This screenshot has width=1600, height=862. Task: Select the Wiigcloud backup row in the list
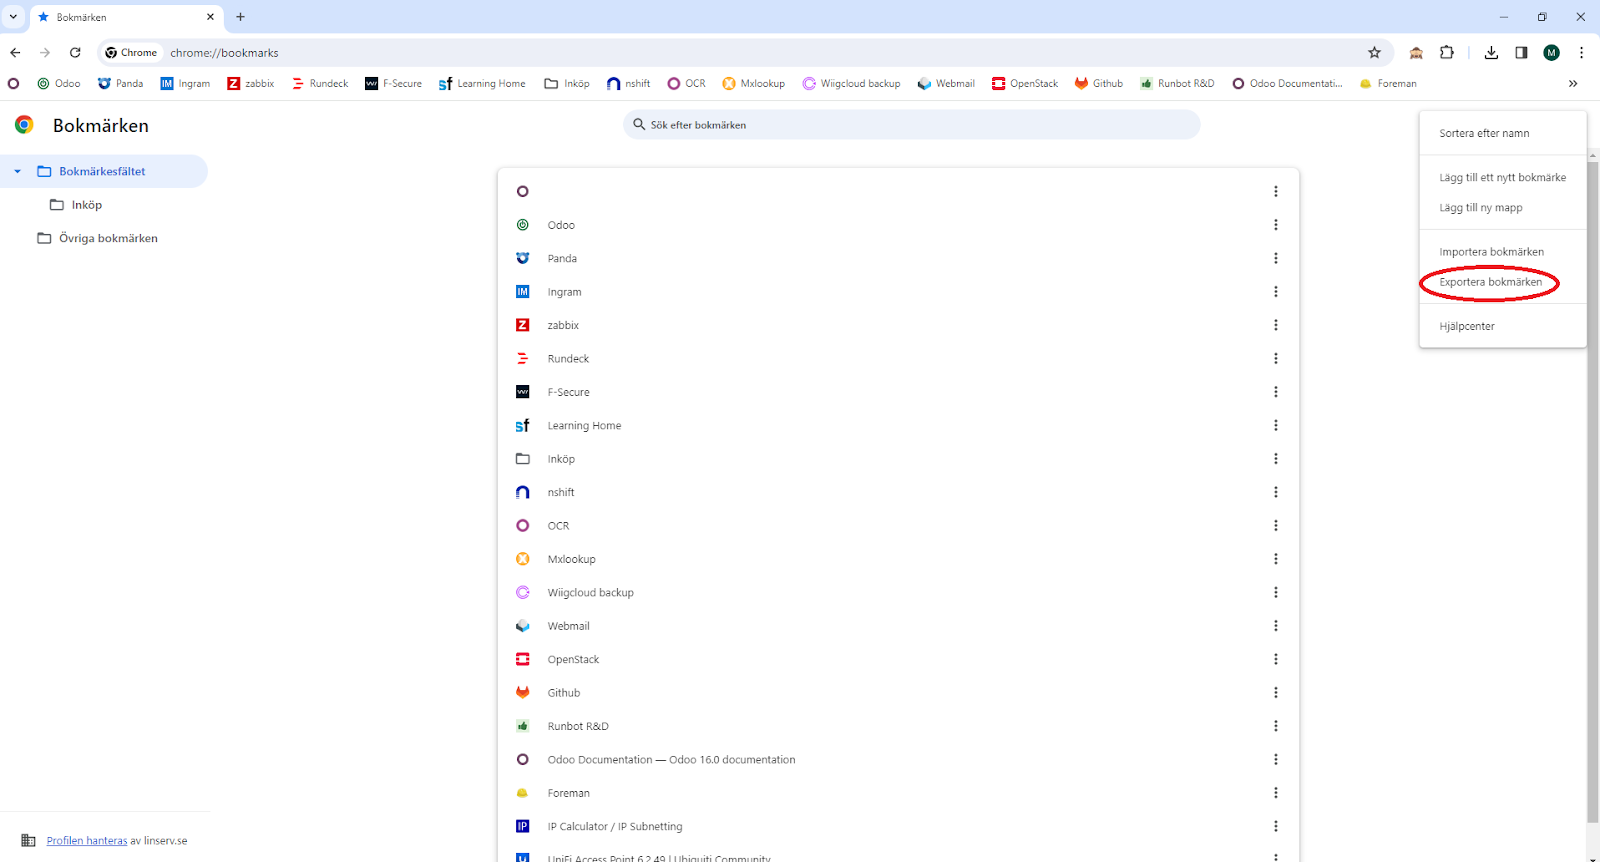coord(898,593)
